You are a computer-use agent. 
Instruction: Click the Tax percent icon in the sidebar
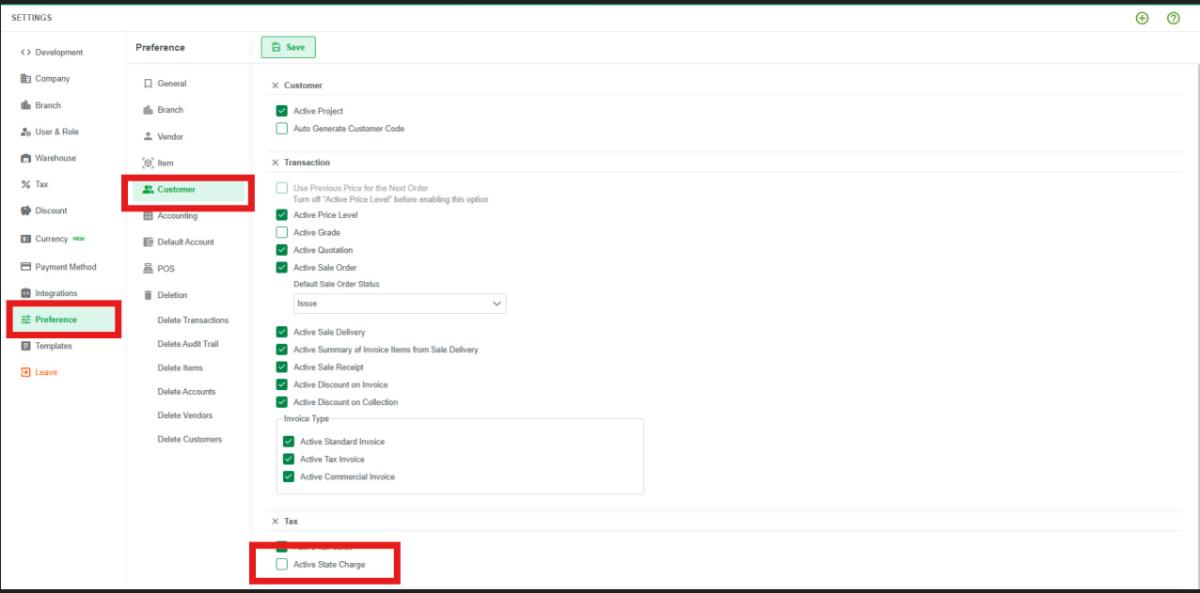[26, 184]
